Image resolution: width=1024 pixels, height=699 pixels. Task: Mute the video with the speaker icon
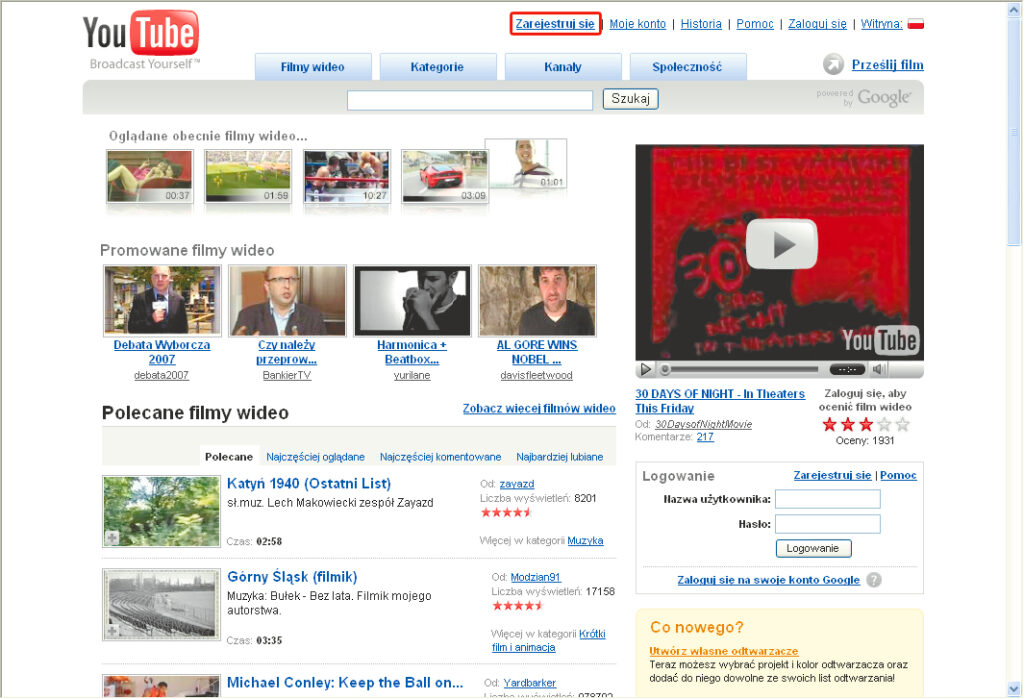pos(880,369)
